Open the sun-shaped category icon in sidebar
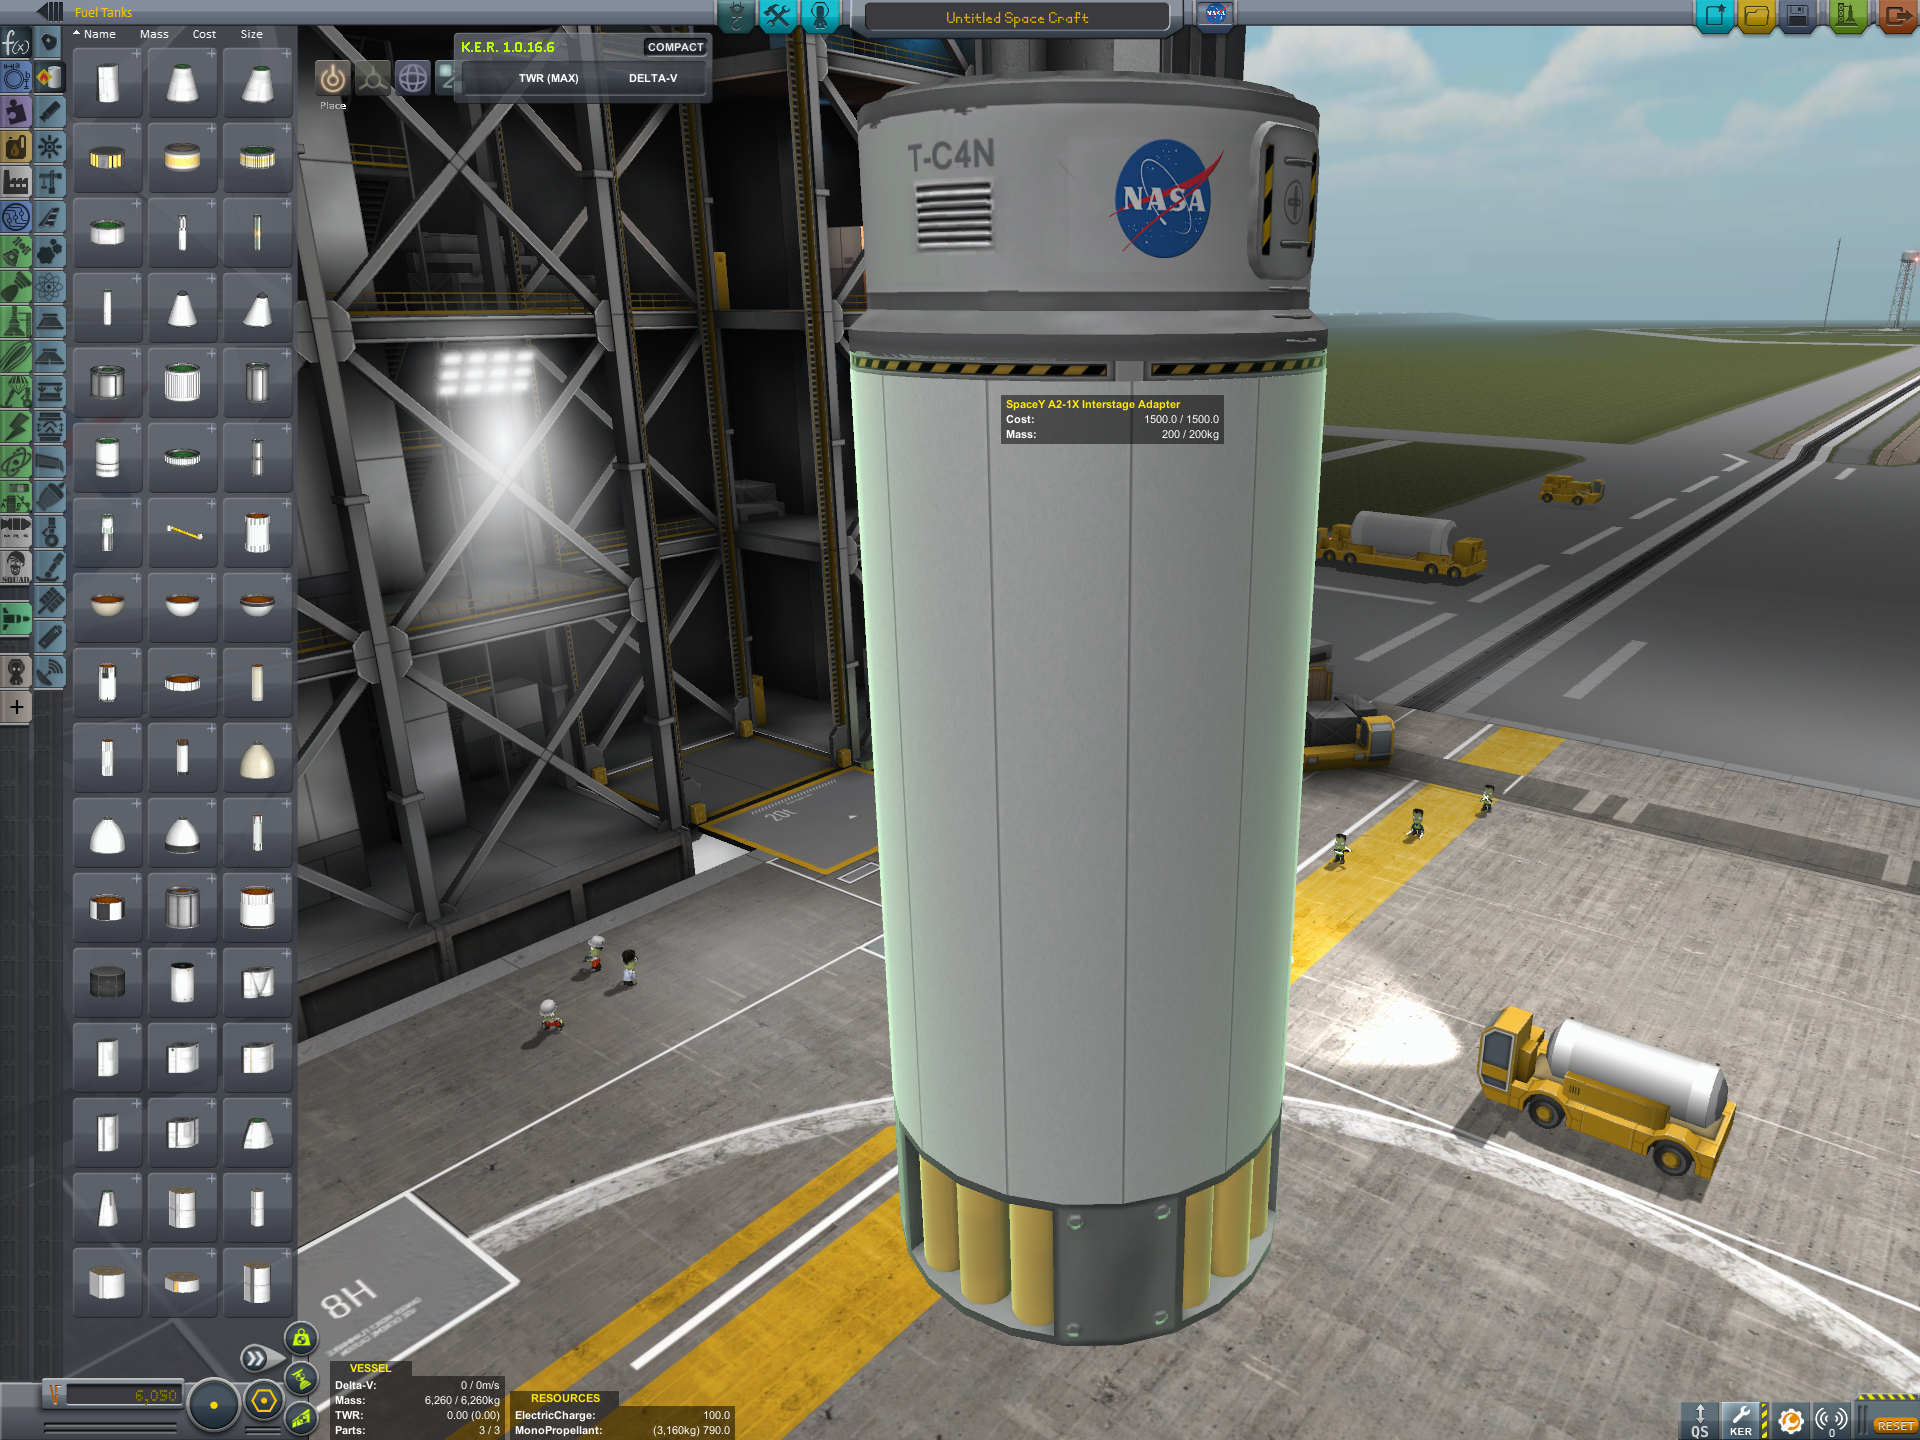Image resolution: width=1920 pixels, height=1440 pixels. click(x=49, y=147)
